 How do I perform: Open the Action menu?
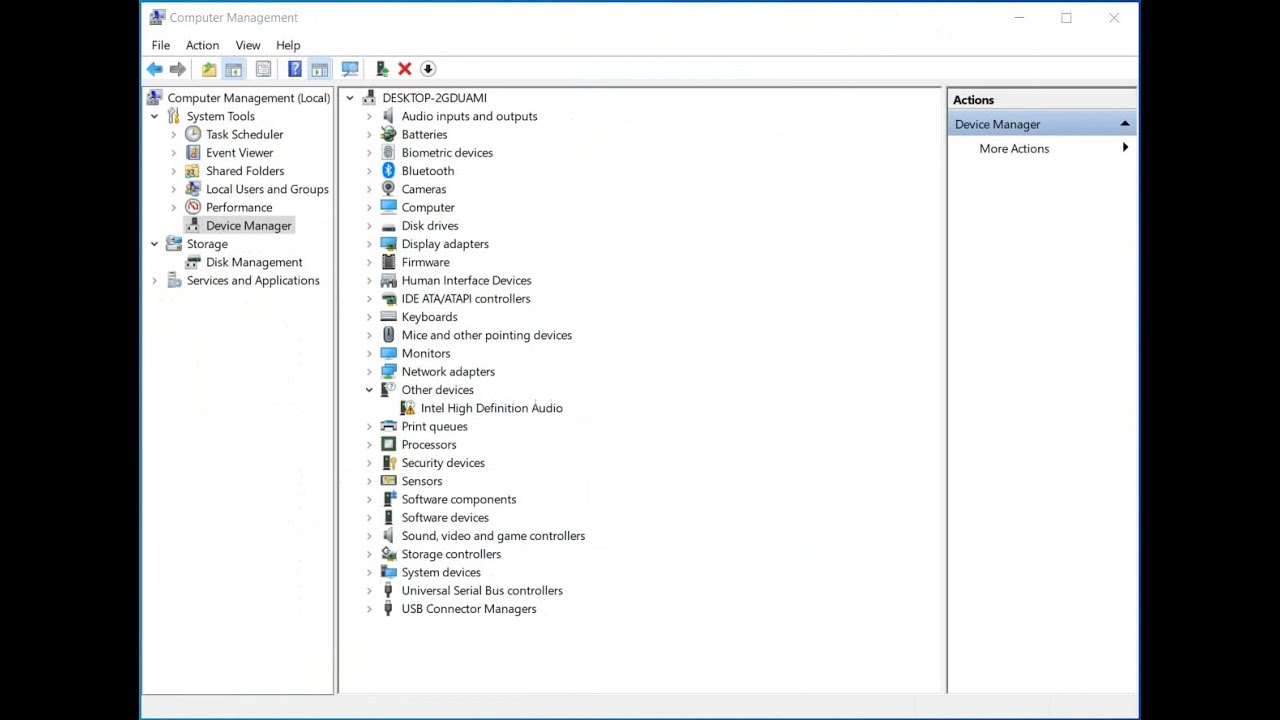coord(202,45)
